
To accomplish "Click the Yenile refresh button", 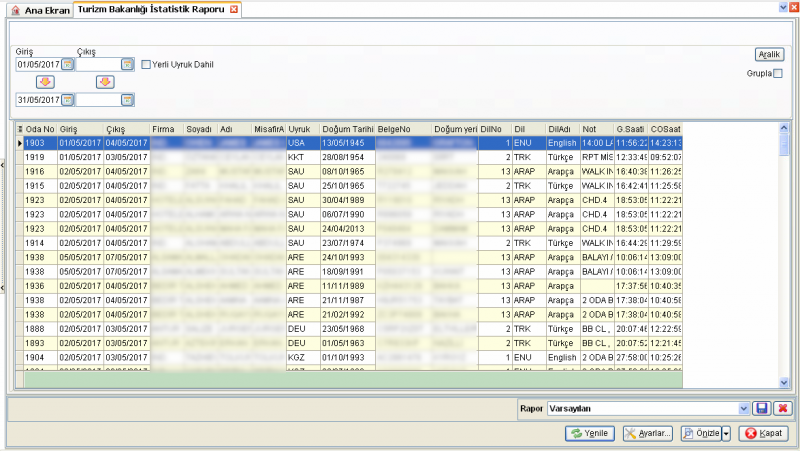I will (590, 433).
